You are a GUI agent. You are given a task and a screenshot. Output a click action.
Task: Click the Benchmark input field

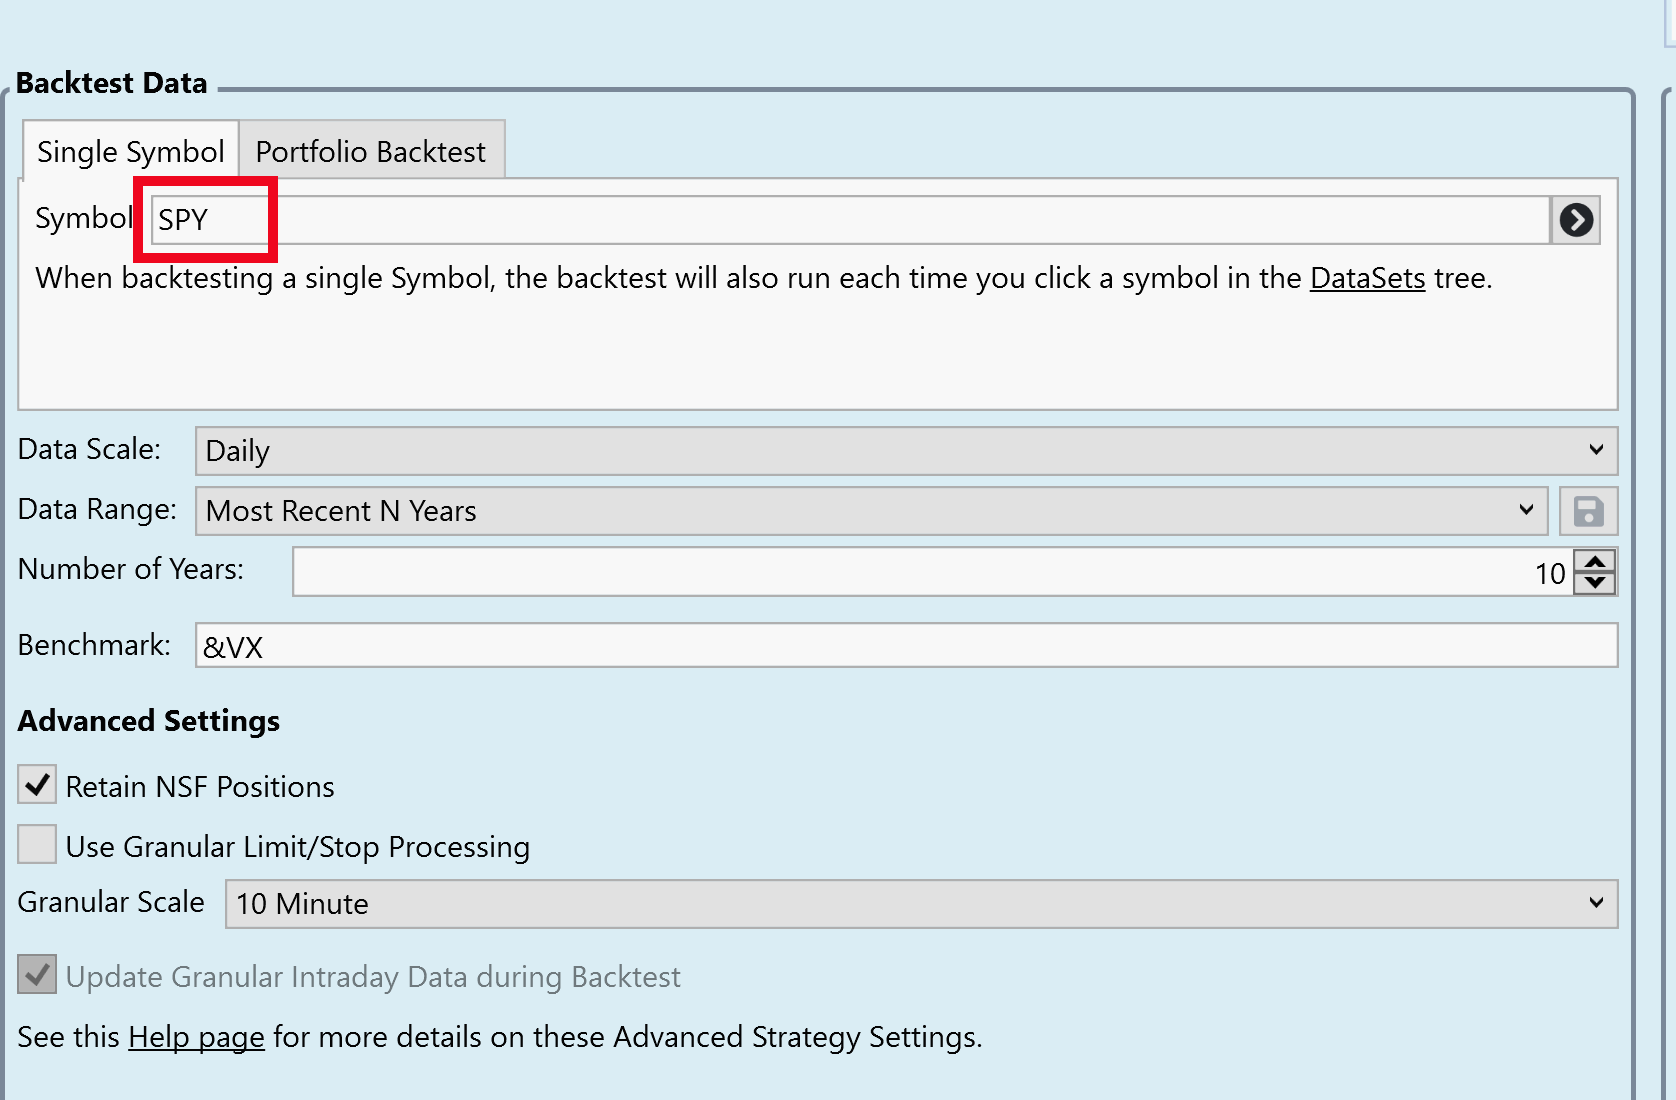[x=905, y=646]
